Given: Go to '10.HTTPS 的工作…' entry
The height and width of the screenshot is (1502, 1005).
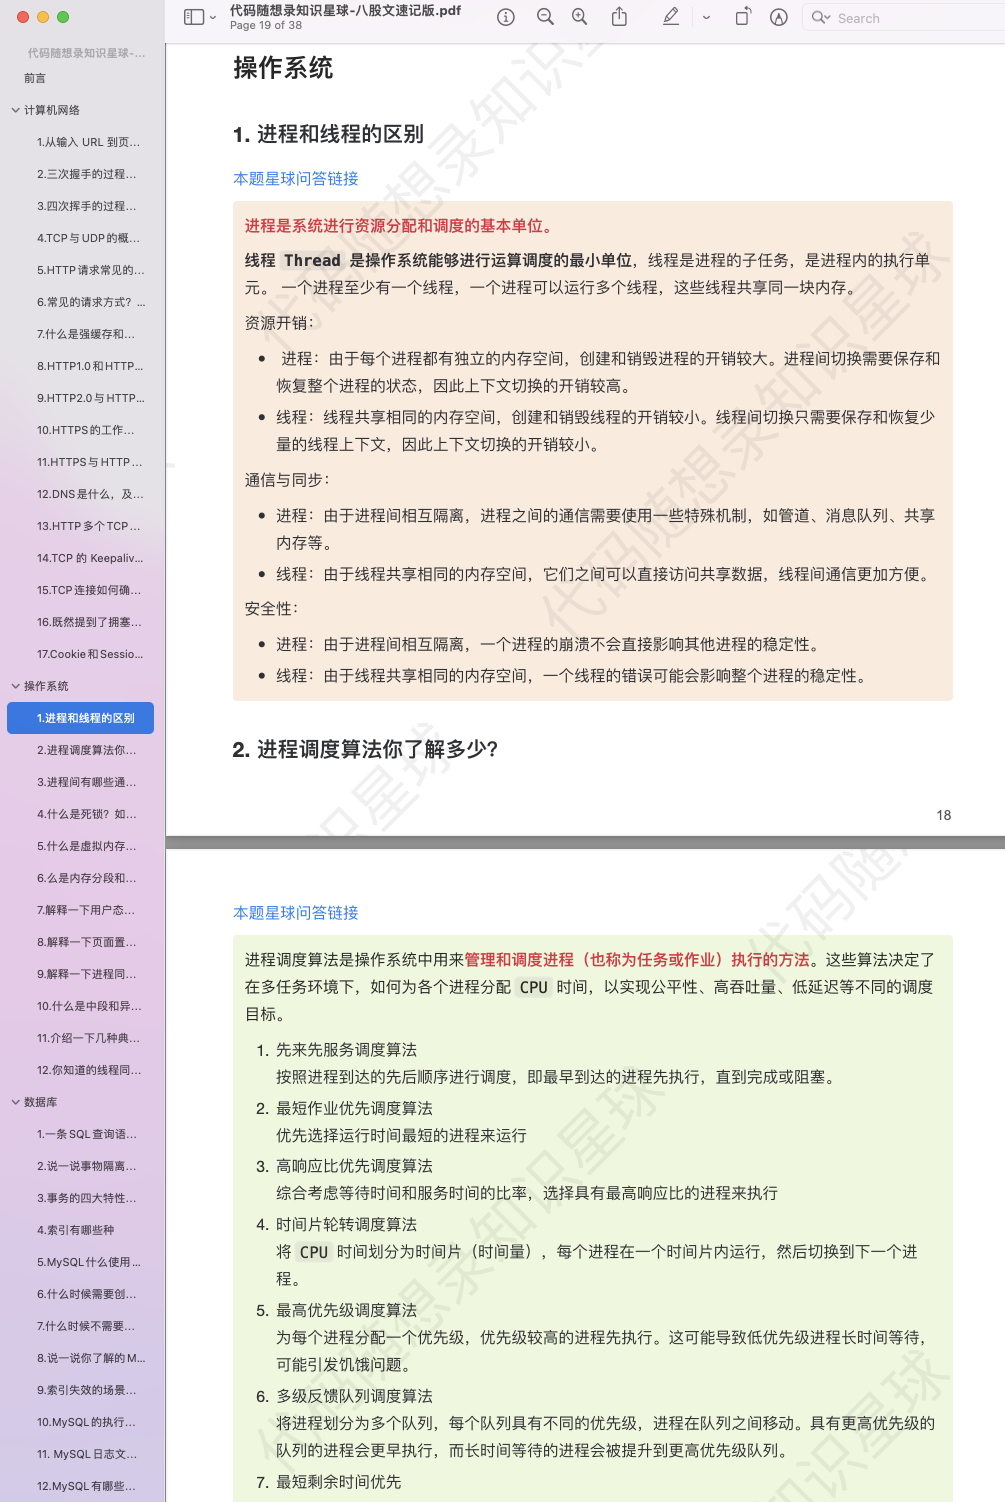Looking at the screenshot, I should point(86,430).
